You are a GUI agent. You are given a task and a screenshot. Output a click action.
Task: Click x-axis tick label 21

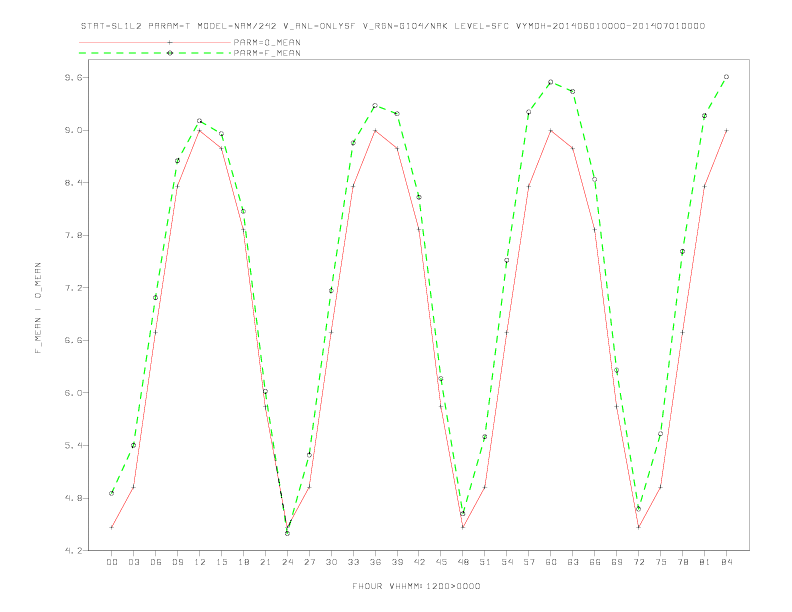[x=265, y=562]
